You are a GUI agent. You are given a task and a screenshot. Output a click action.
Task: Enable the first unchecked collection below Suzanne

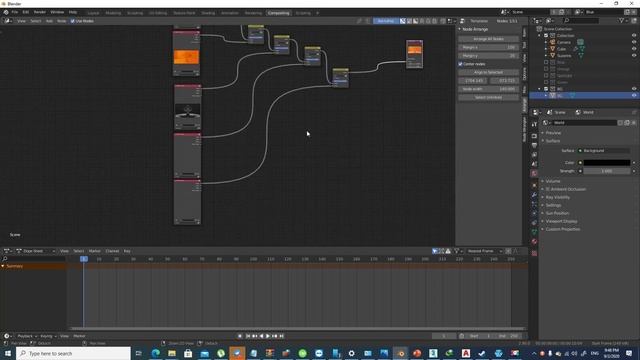[546, 62]
